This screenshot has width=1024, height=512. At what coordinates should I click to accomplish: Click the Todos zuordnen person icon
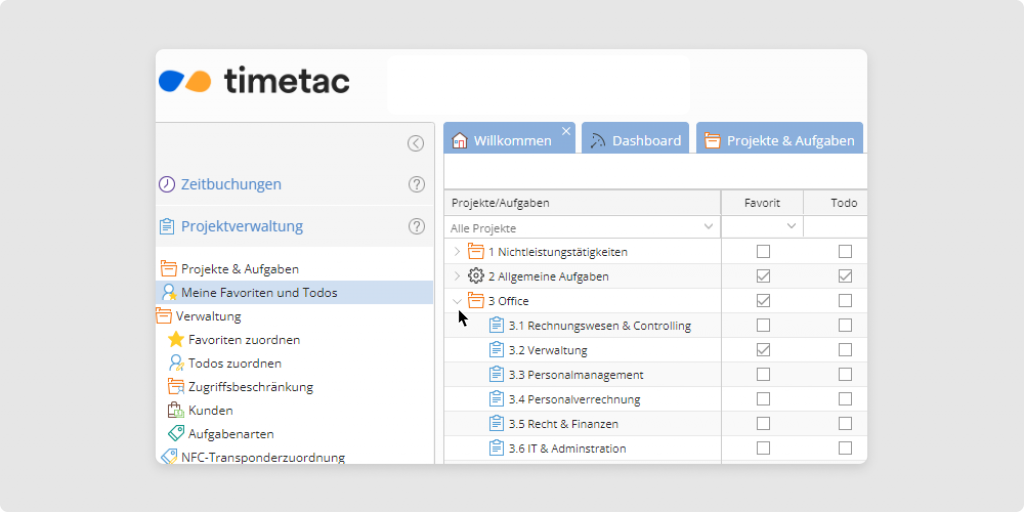[176, 363]
